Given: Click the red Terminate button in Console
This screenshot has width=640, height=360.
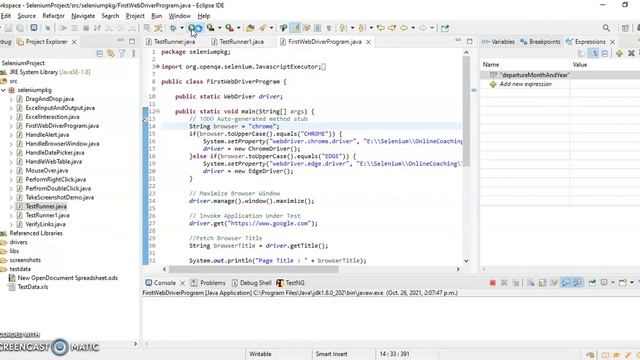Looking at the screenshot, I should tap(493, 282).
